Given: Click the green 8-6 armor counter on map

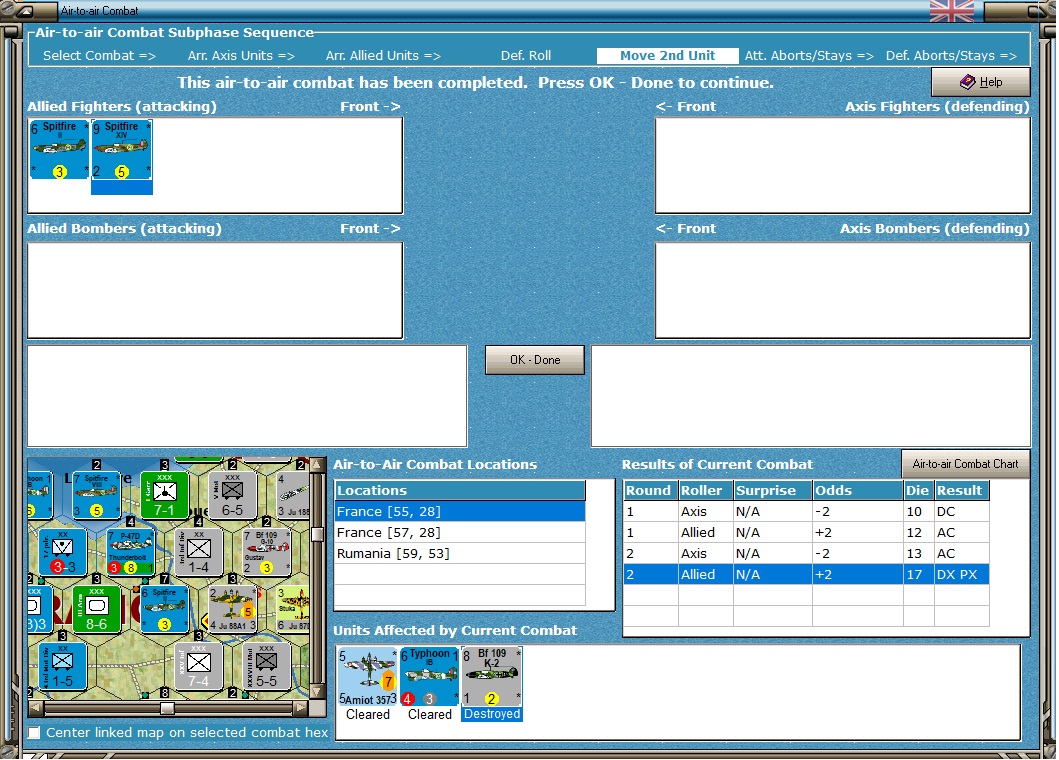Looking at the screenshot, I should (x=97, y=609).
